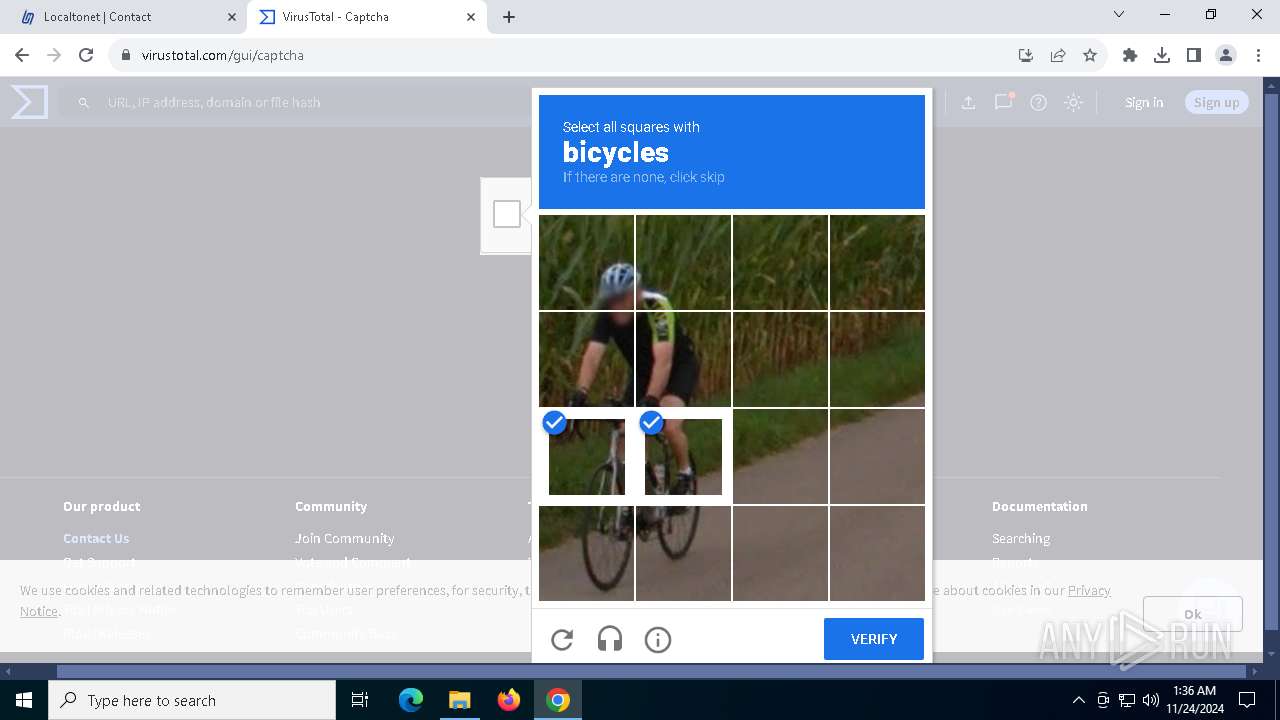Open Windows Task View
The image size is (1280, 720).
360,700
